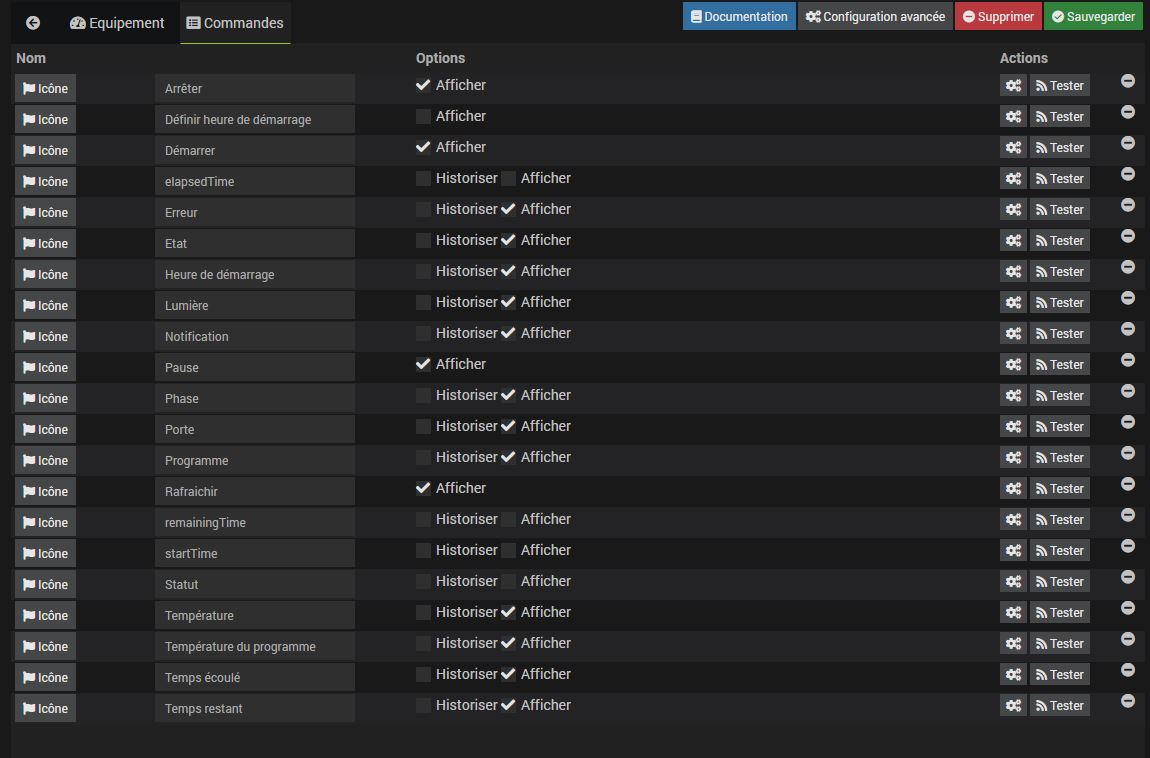Remove the elapsedTime command with minus icon
The height and width of the screenshot is (758, 1150).
(x=1128, y=174)
